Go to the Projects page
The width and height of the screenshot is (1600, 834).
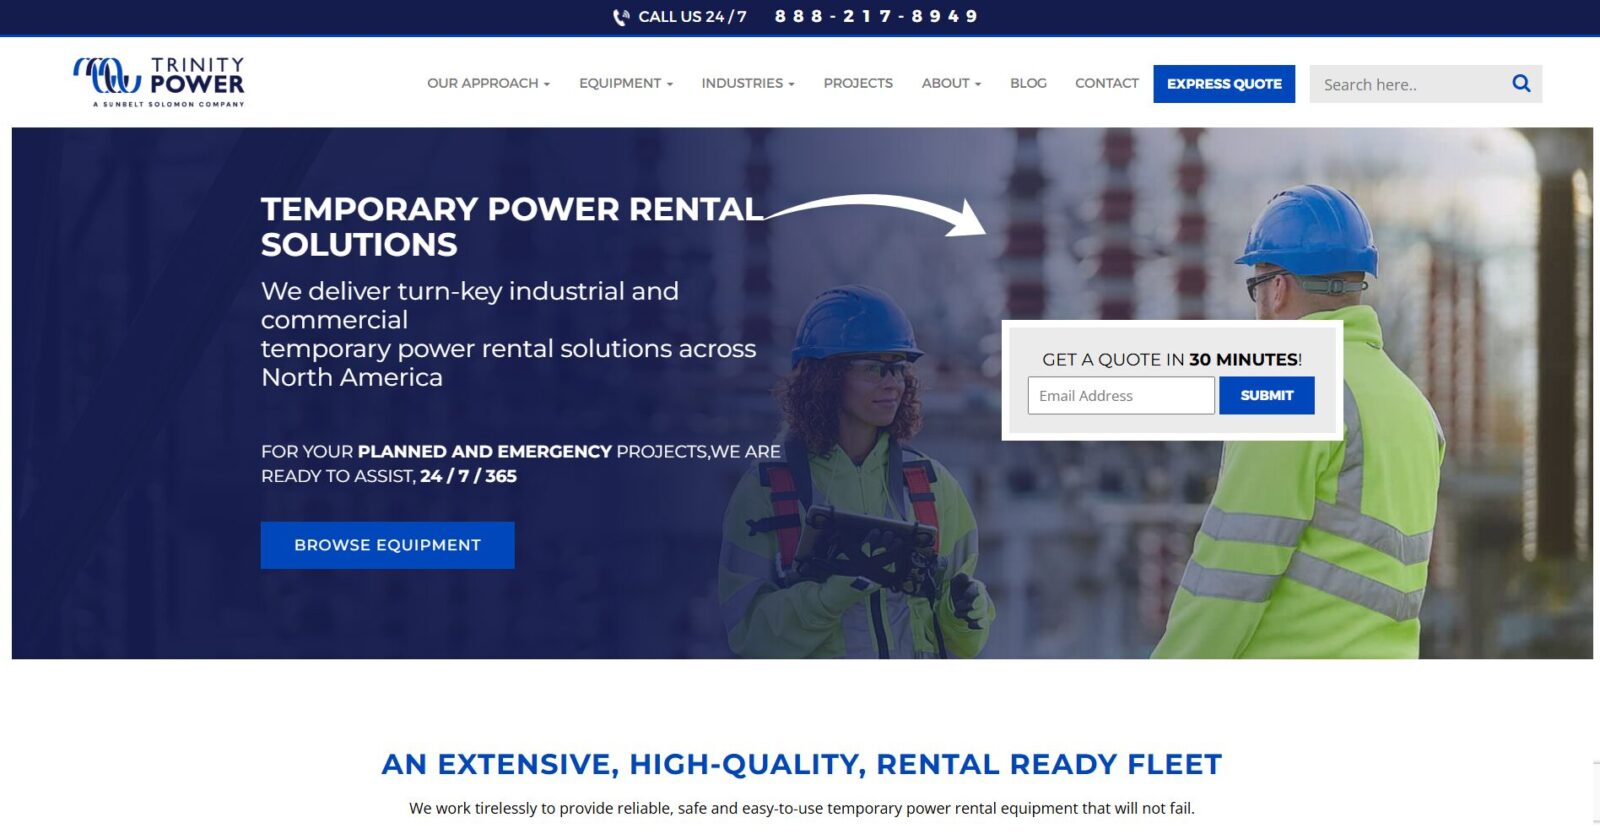click(x=857, y=84)
